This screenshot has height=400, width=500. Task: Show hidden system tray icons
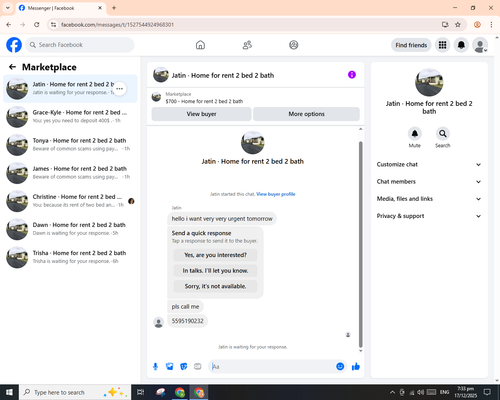point(392,392)
